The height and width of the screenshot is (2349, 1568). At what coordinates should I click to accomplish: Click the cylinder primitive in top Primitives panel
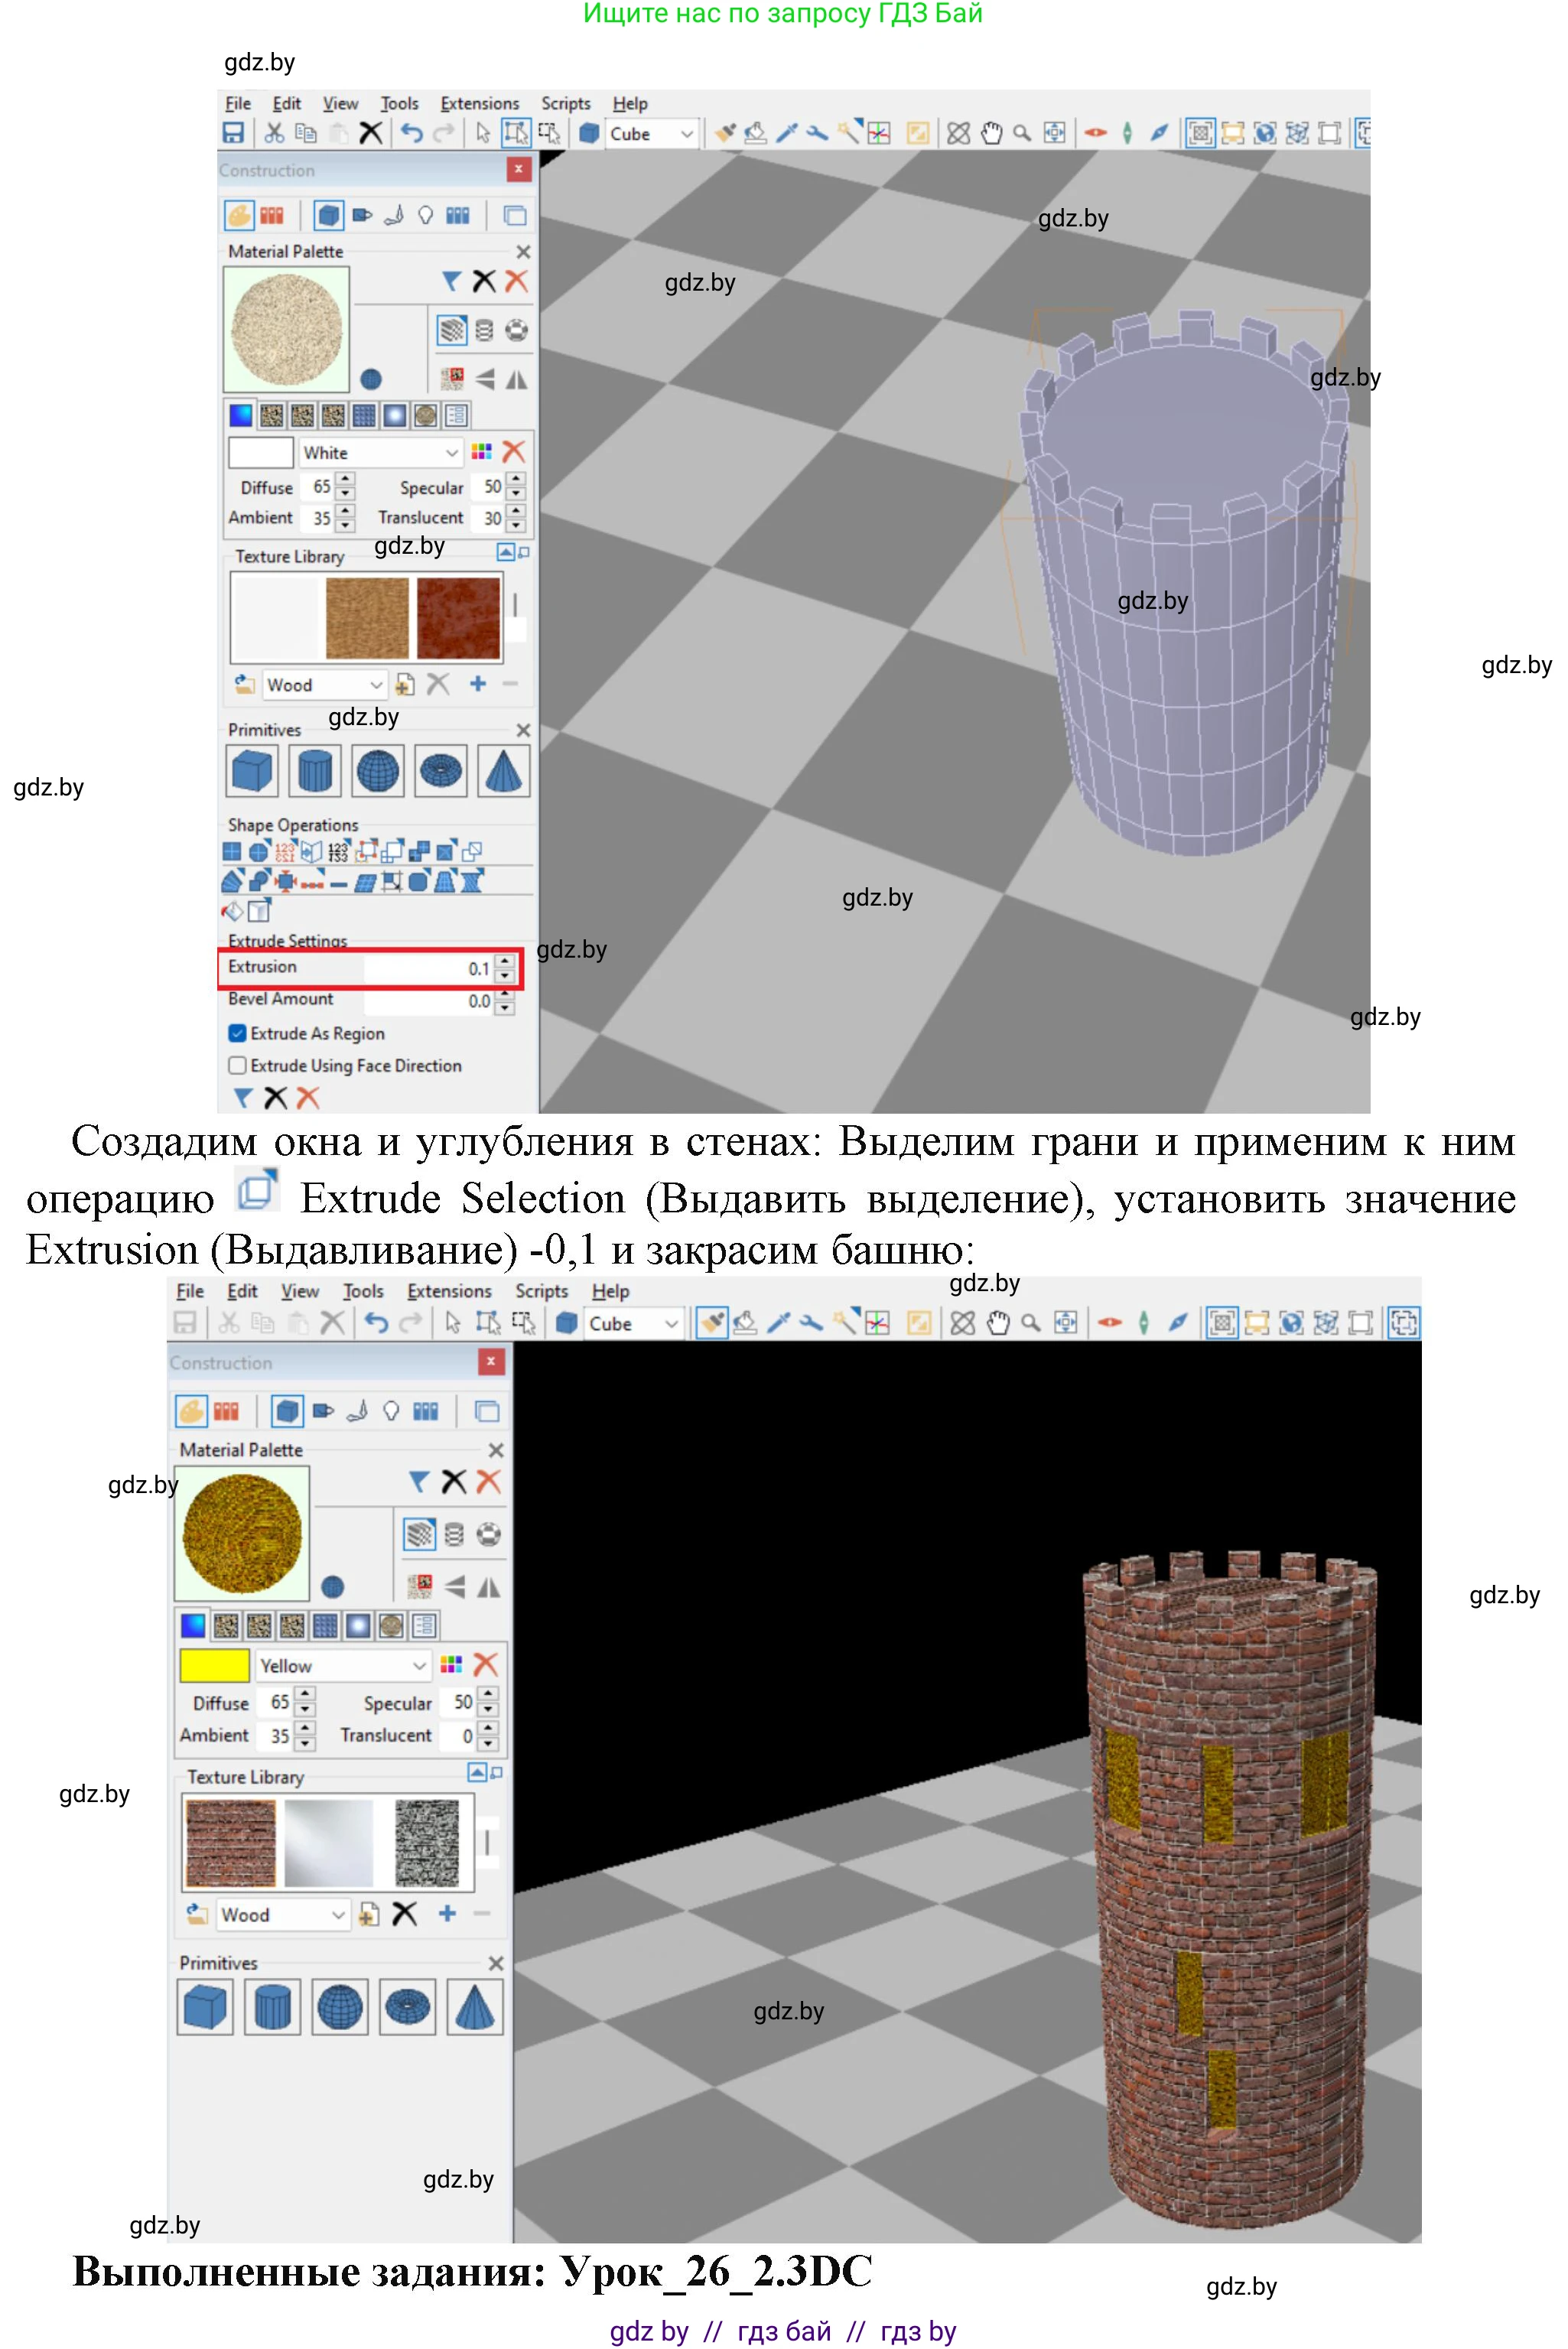point(315,772)
